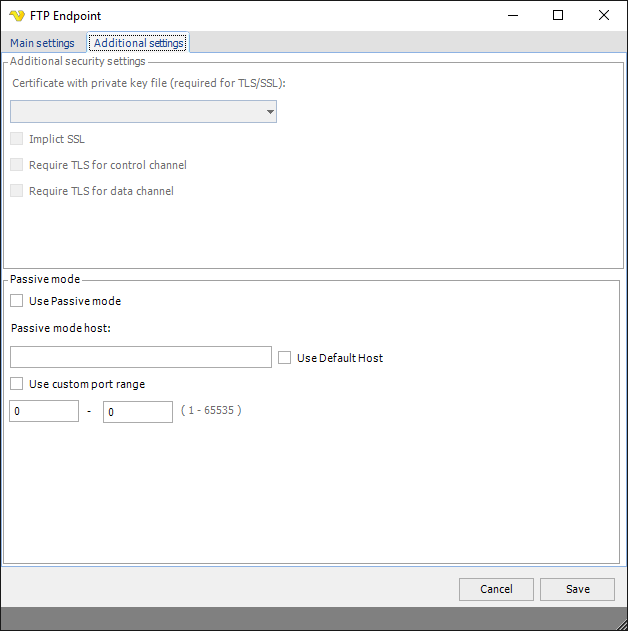Image resolution: width=628 pixels, height=631 pixels.
Task: Click the FTP Endpoint app icon in title bar
Action: tap(16, 16)
